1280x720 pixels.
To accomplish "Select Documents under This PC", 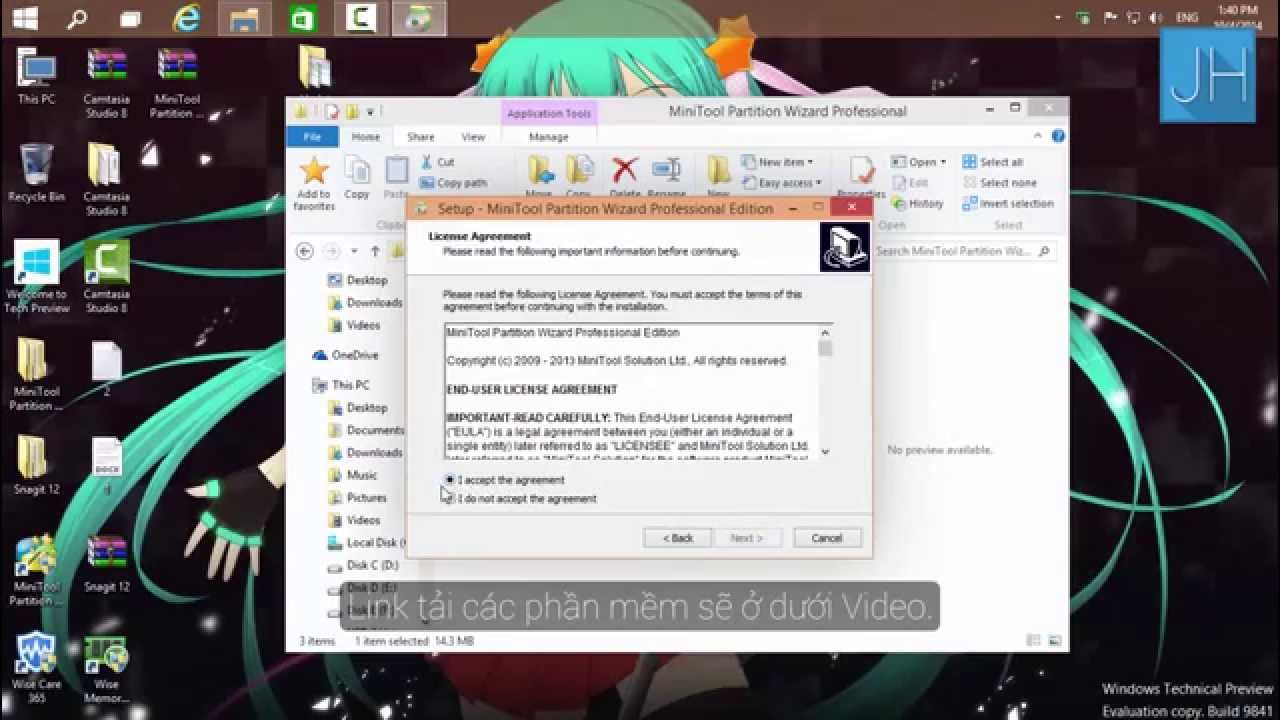I will 366,430.
